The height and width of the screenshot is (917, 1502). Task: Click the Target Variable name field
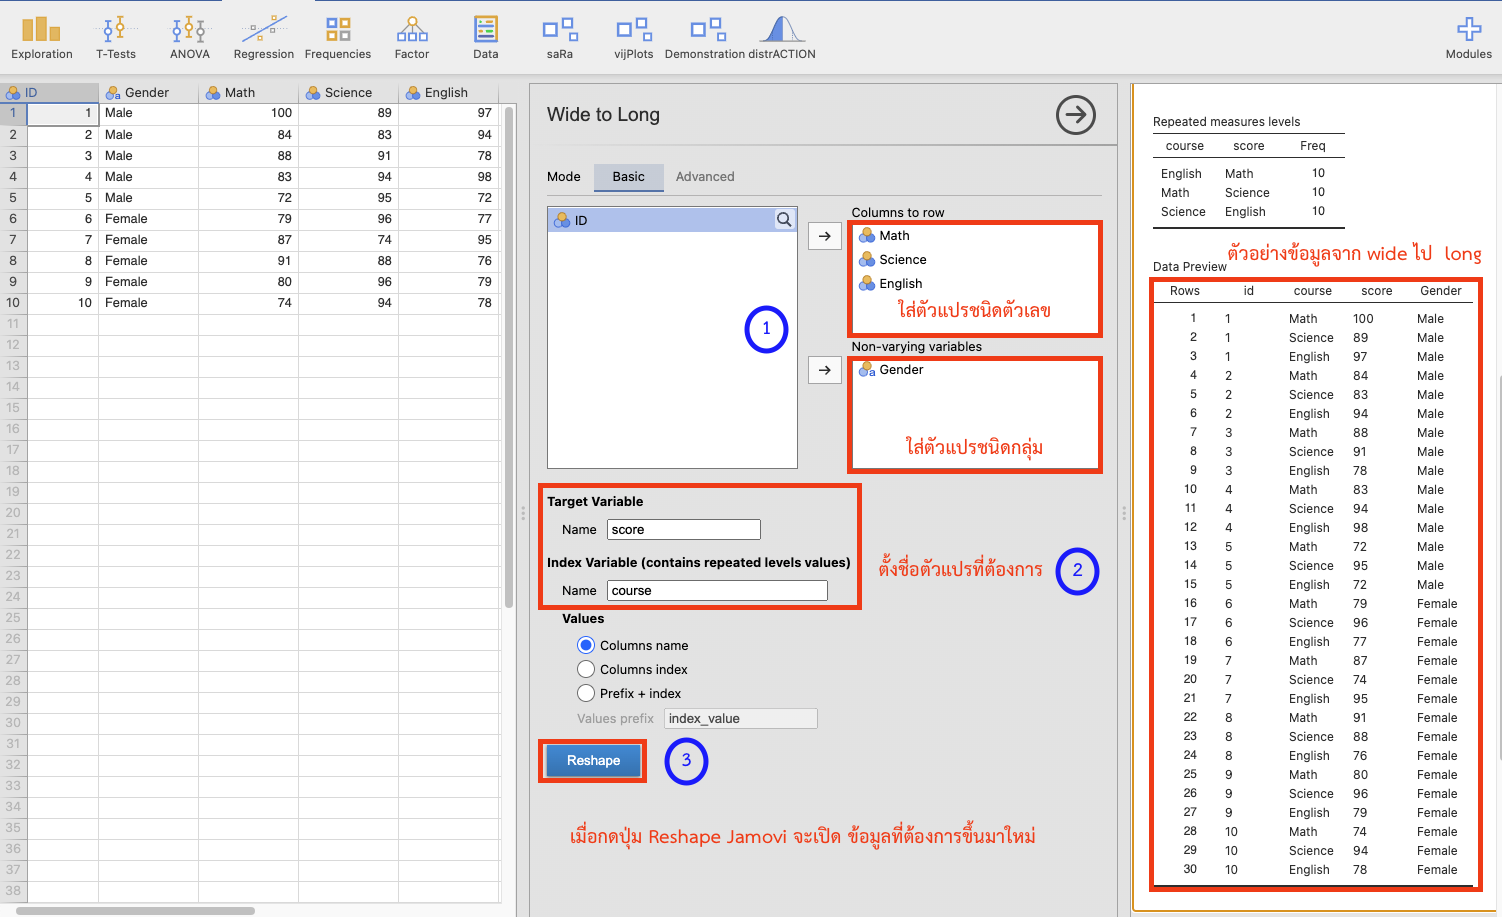pyautogui.click(x=683, y=530)
